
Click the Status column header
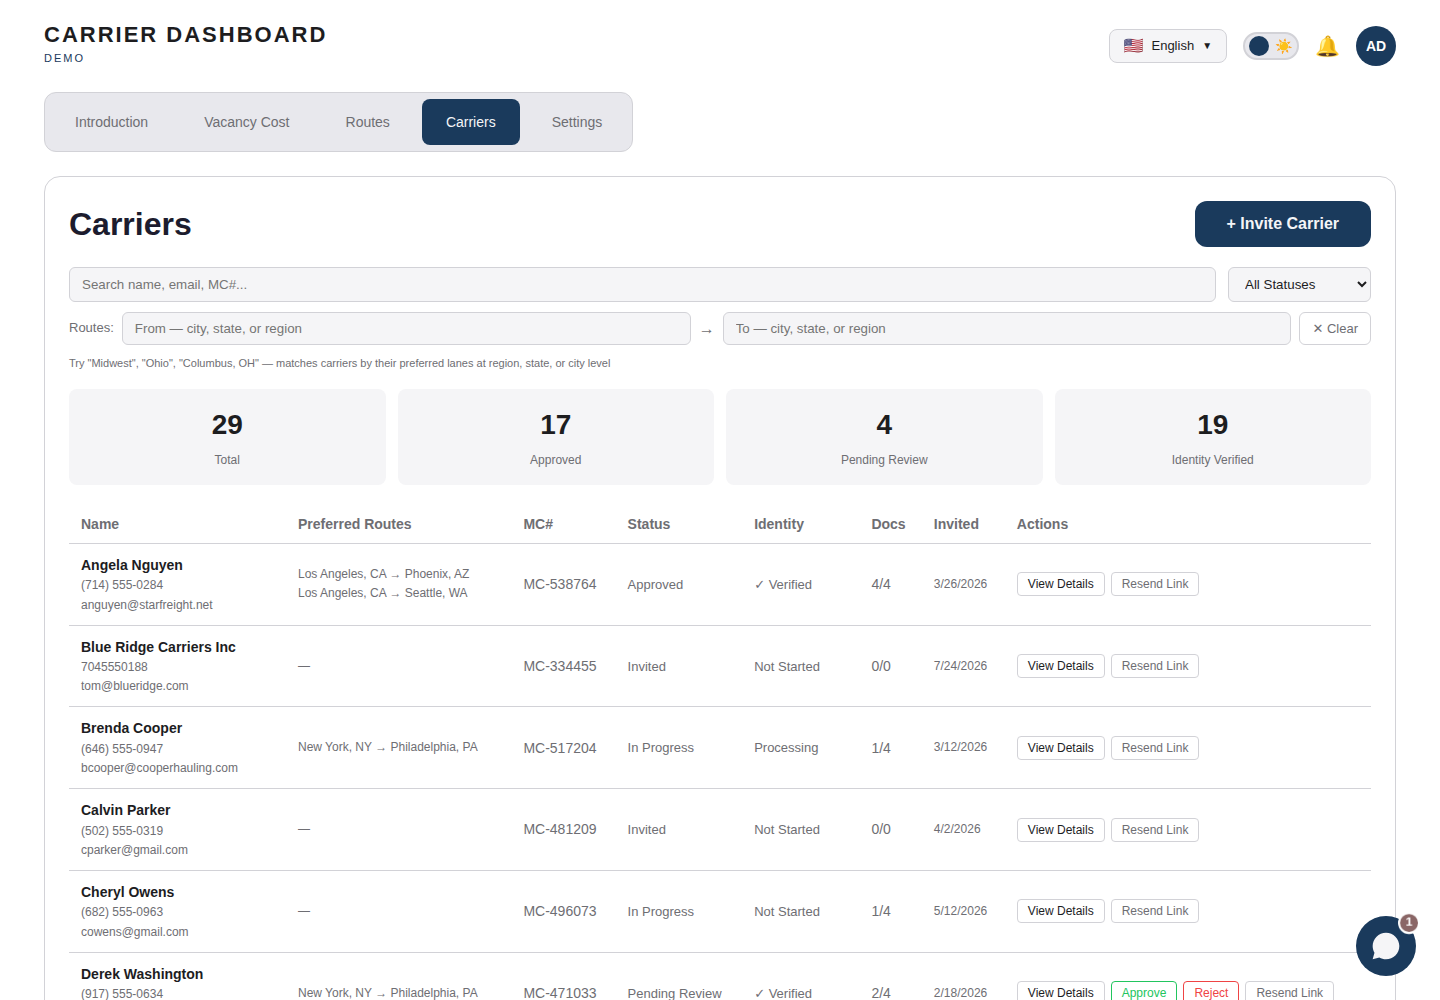coord(649,524)
